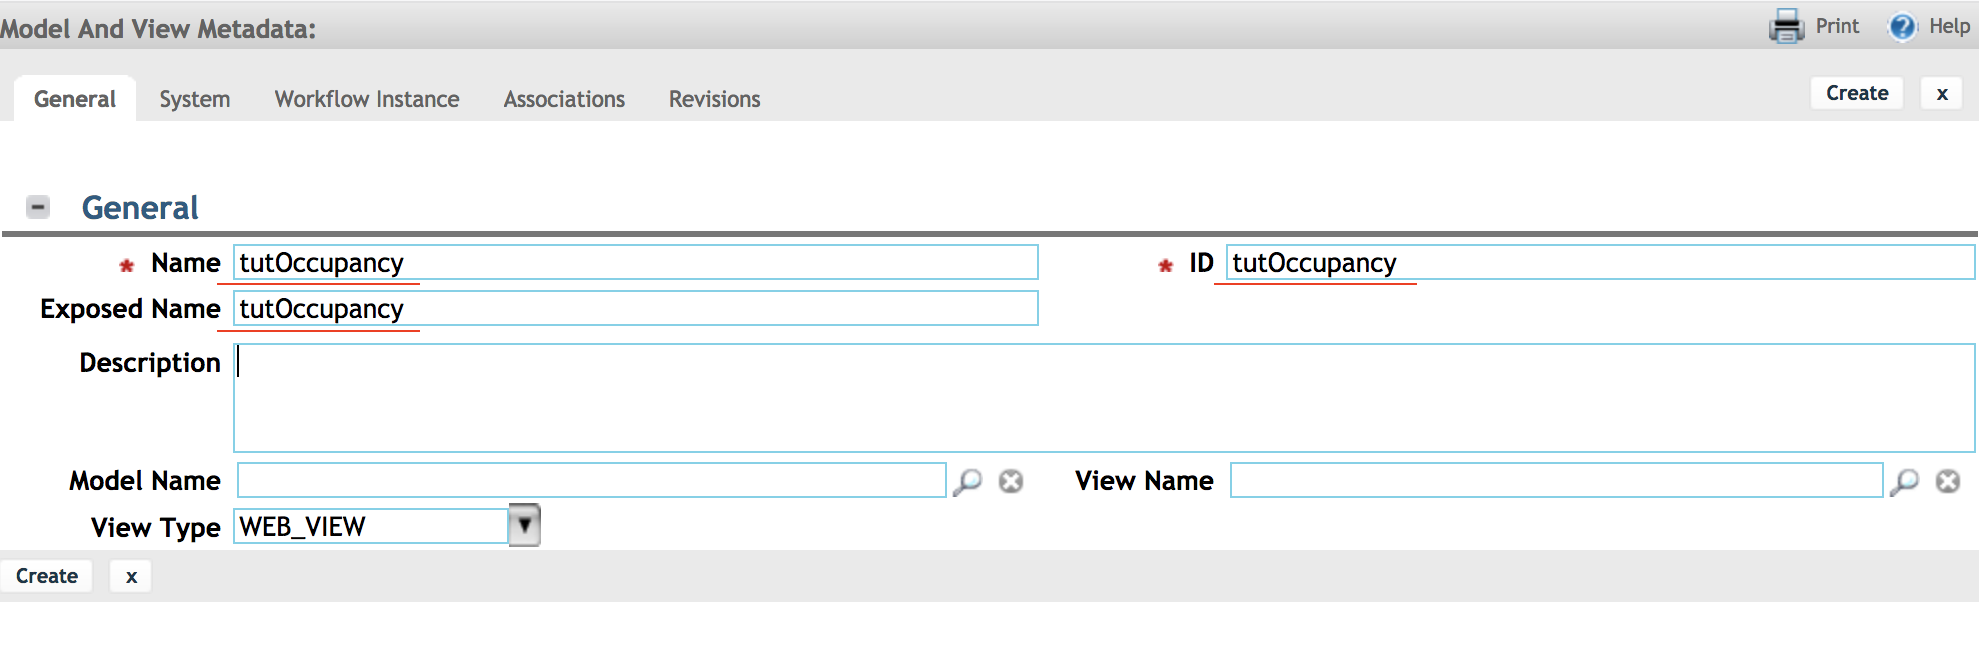Click the View Name search magnifier icon
Image resolution: width=1979 pixels, height=657 pixels.
pyautogui.click(x=1904, y=482)
